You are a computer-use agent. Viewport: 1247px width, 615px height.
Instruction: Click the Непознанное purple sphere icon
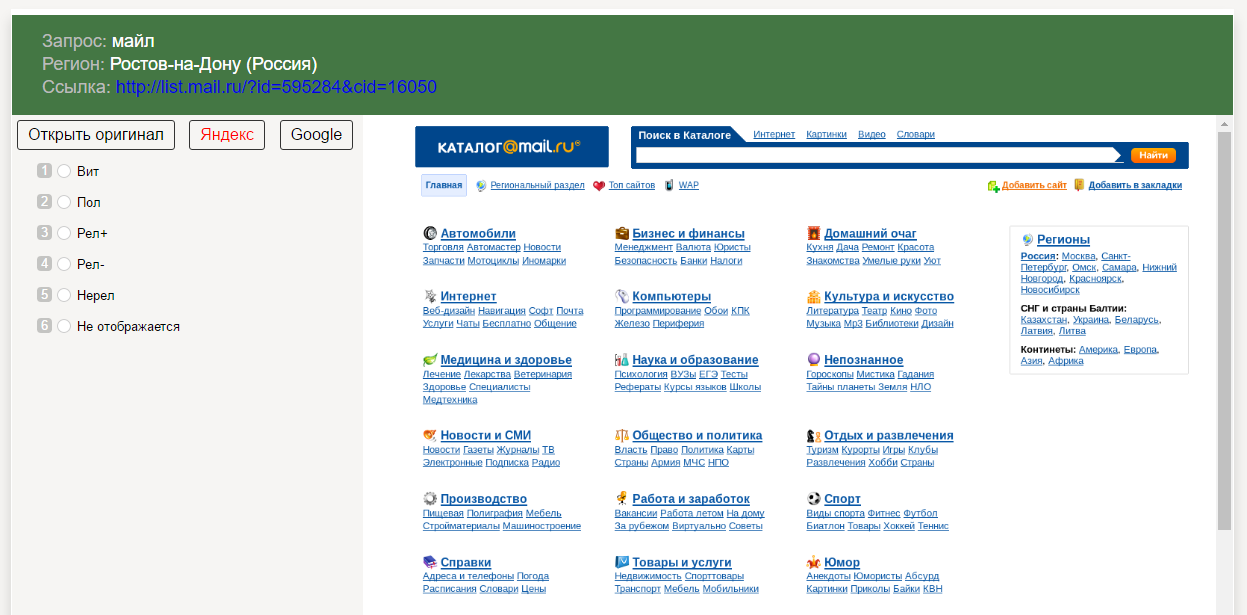pyautogui.click(x=814, y=360)
